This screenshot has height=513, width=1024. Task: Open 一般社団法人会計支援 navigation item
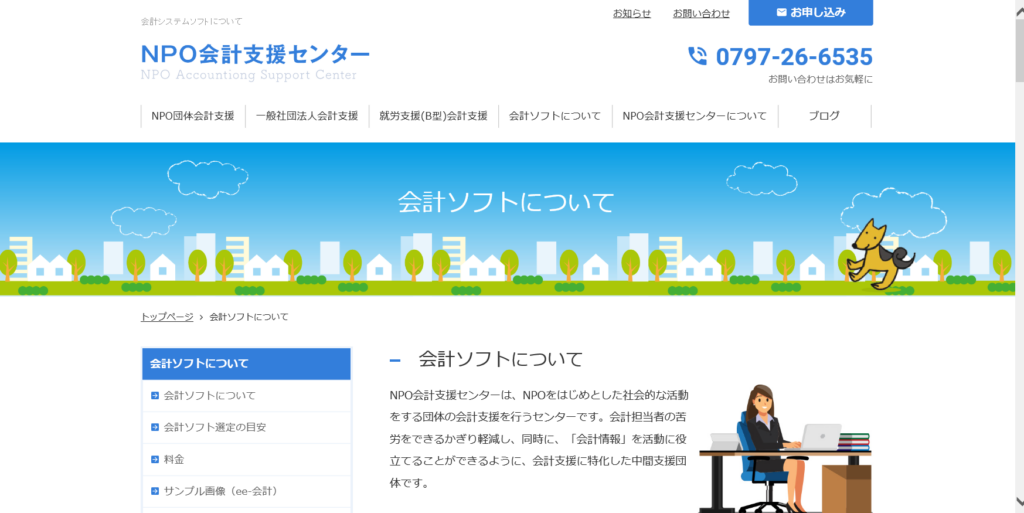(x=307, y=116)
